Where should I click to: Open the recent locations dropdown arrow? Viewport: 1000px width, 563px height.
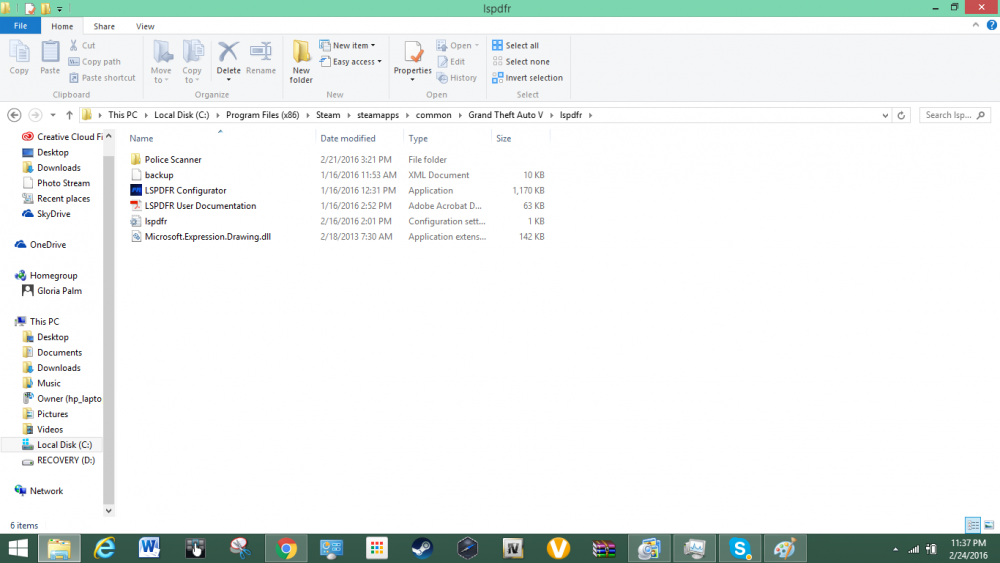pyautogui.click(x=53, y=115)
